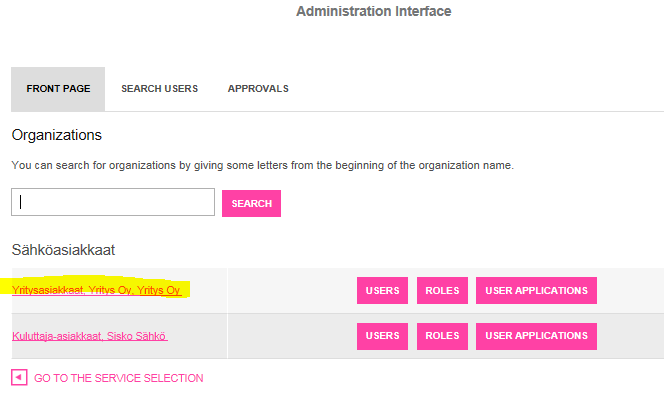Viewport: 664px width, 394px height.
Task: Open the Yritysasiakkaat, Yritys Oy organization link
Action: (x=97, y=290)
